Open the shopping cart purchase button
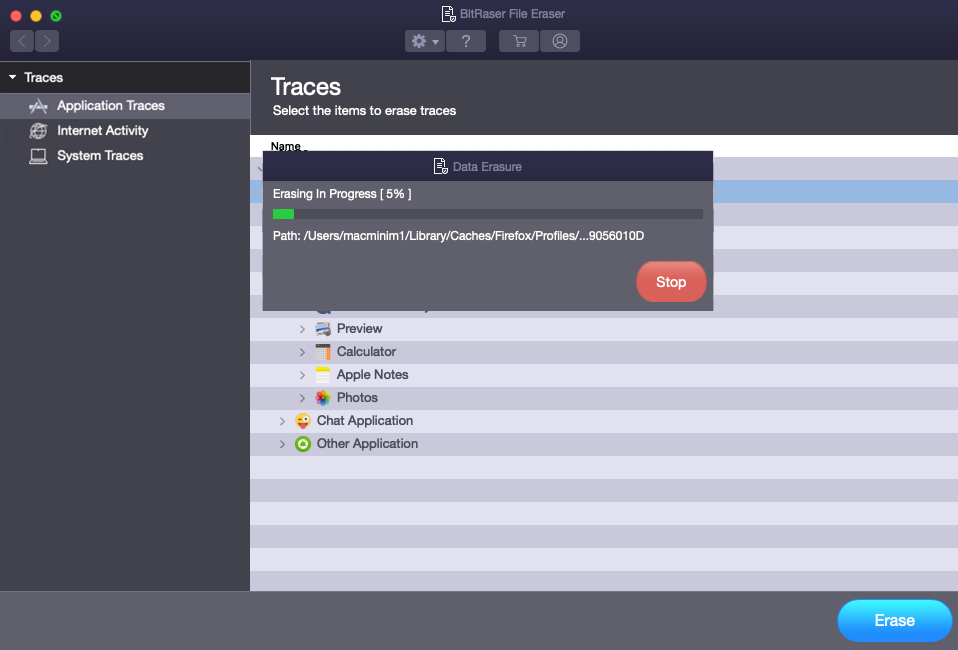 coord(519,41)
